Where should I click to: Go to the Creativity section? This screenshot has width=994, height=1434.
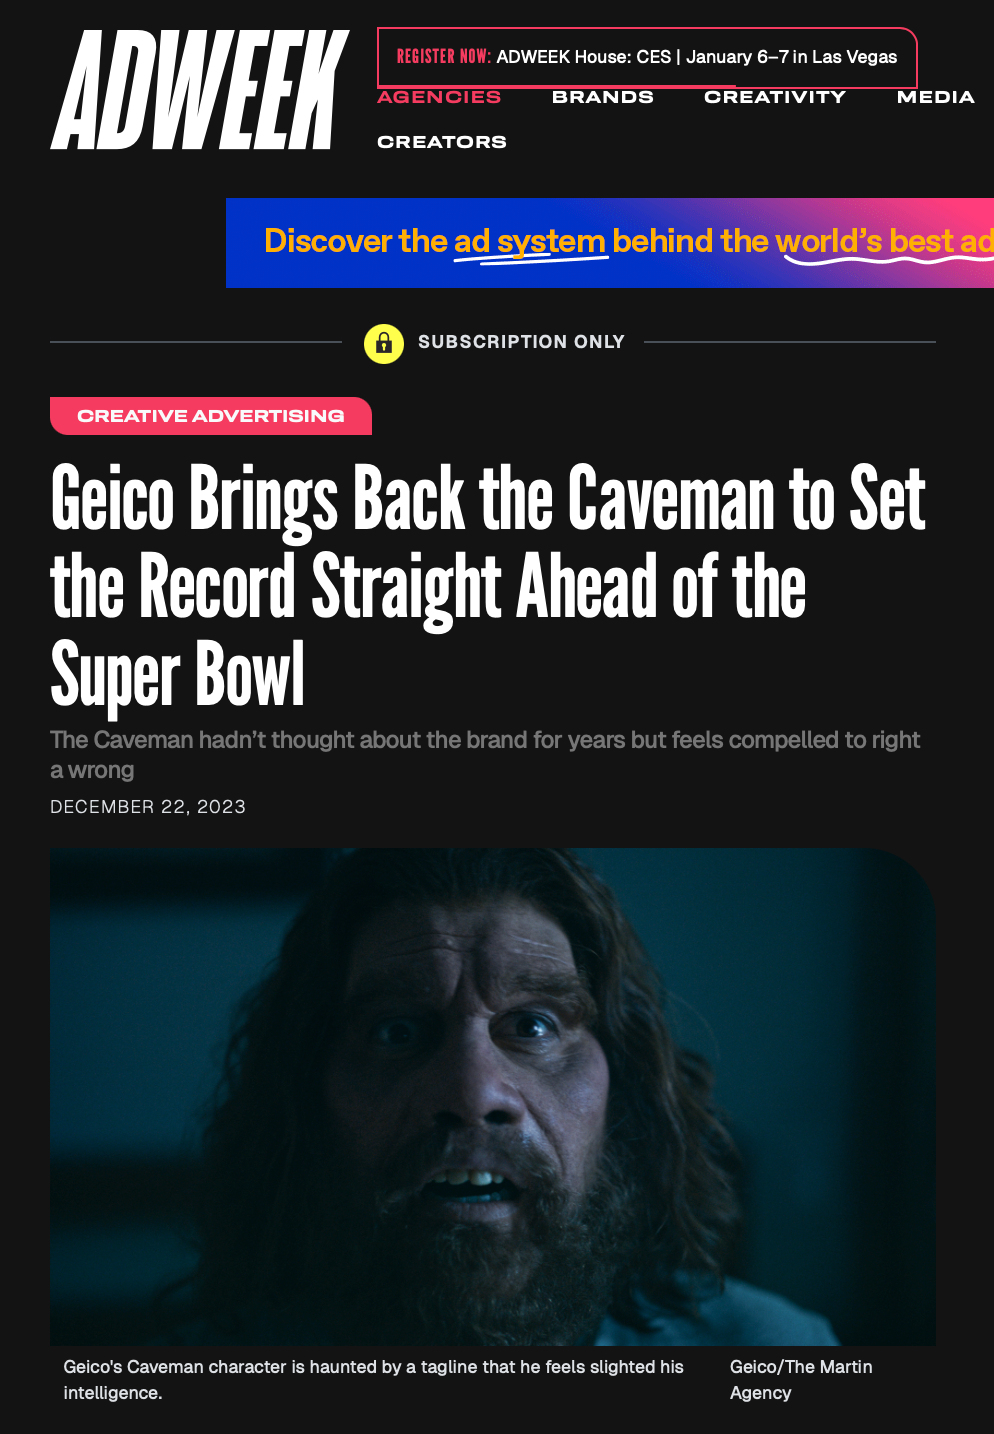coord(775,97)
